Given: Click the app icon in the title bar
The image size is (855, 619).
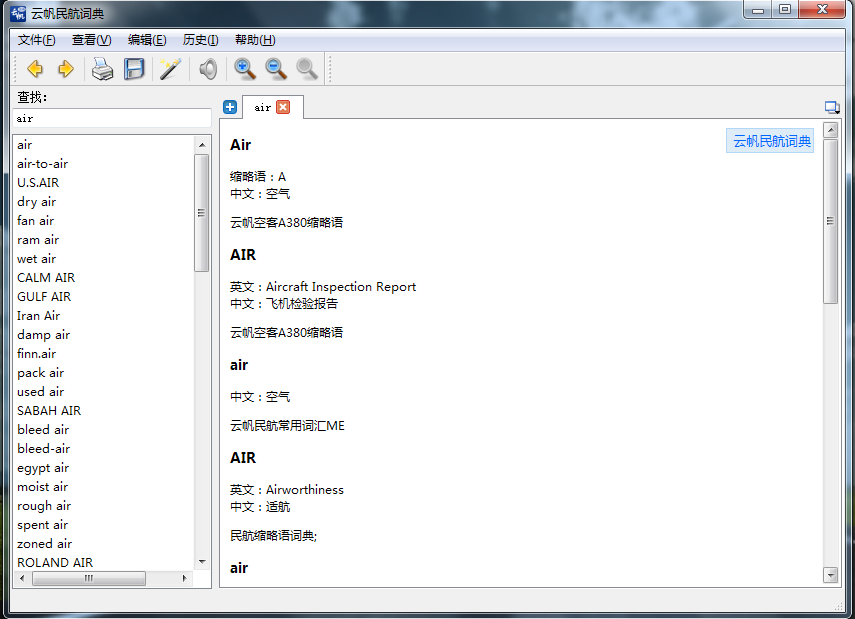Looking at the screenshot, I should (17, 13).
